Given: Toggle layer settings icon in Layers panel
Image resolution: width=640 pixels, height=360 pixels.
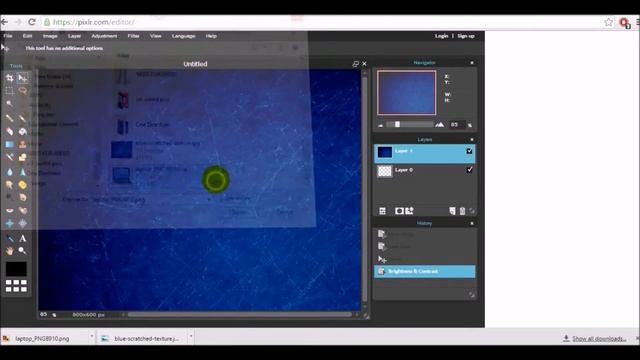Looking at the screenshot, I should 382,211.
